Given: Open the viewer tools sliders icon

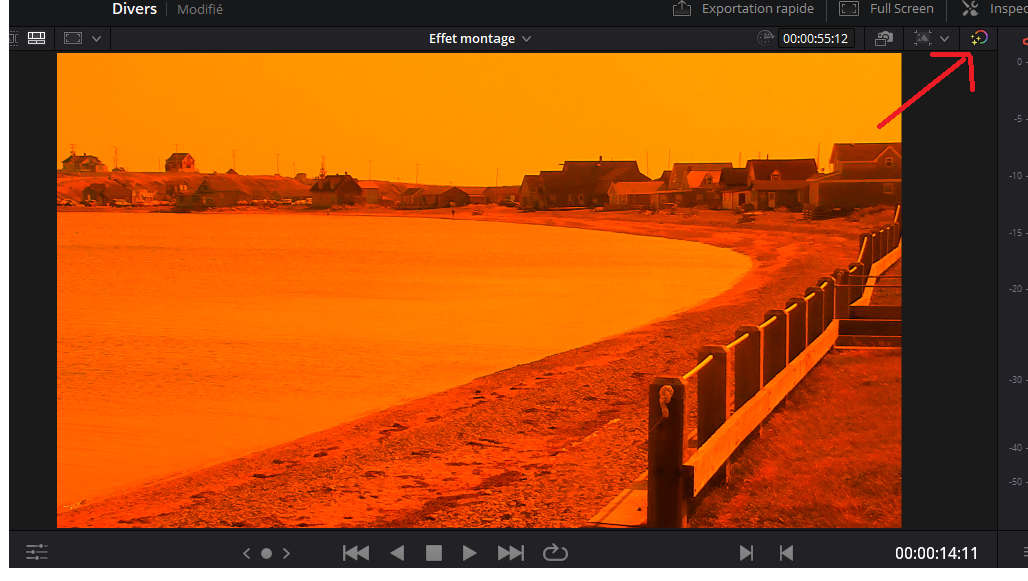Looking at the screenshot, I should tap(37, 552).
